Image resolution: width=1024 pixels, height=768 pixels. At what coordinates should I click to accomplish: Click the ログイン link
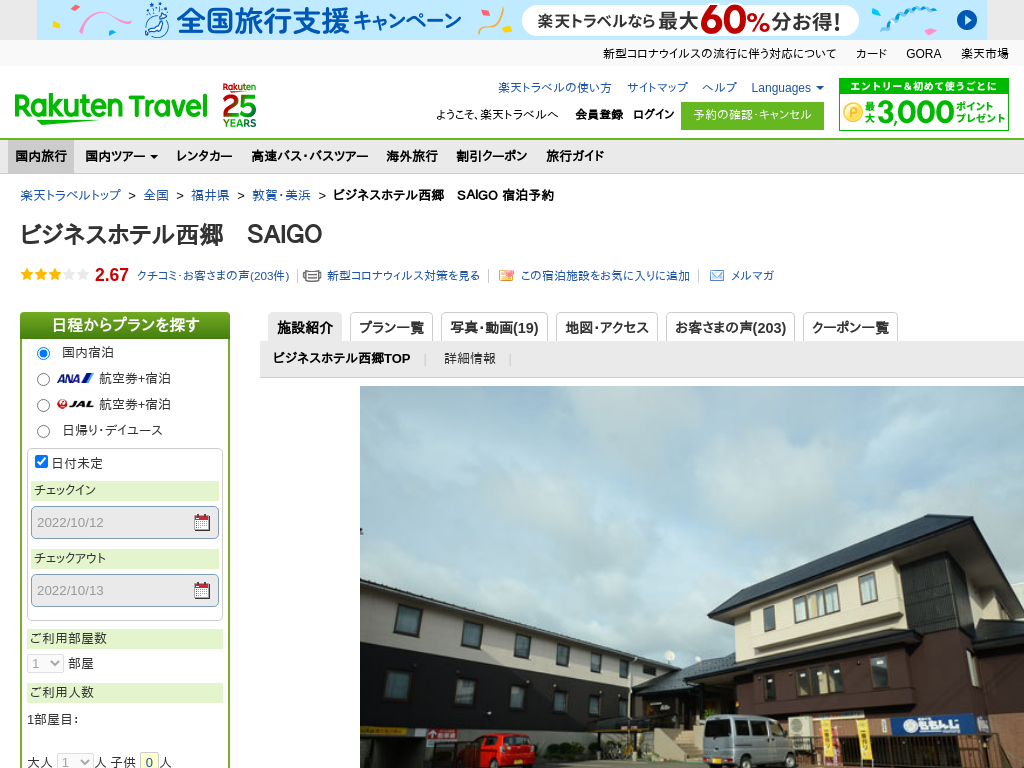654,114
